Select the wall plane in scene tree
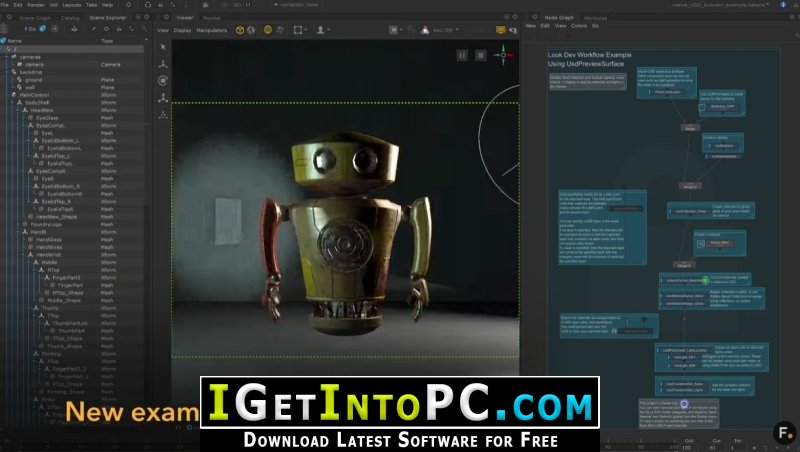 coord(30,87)
